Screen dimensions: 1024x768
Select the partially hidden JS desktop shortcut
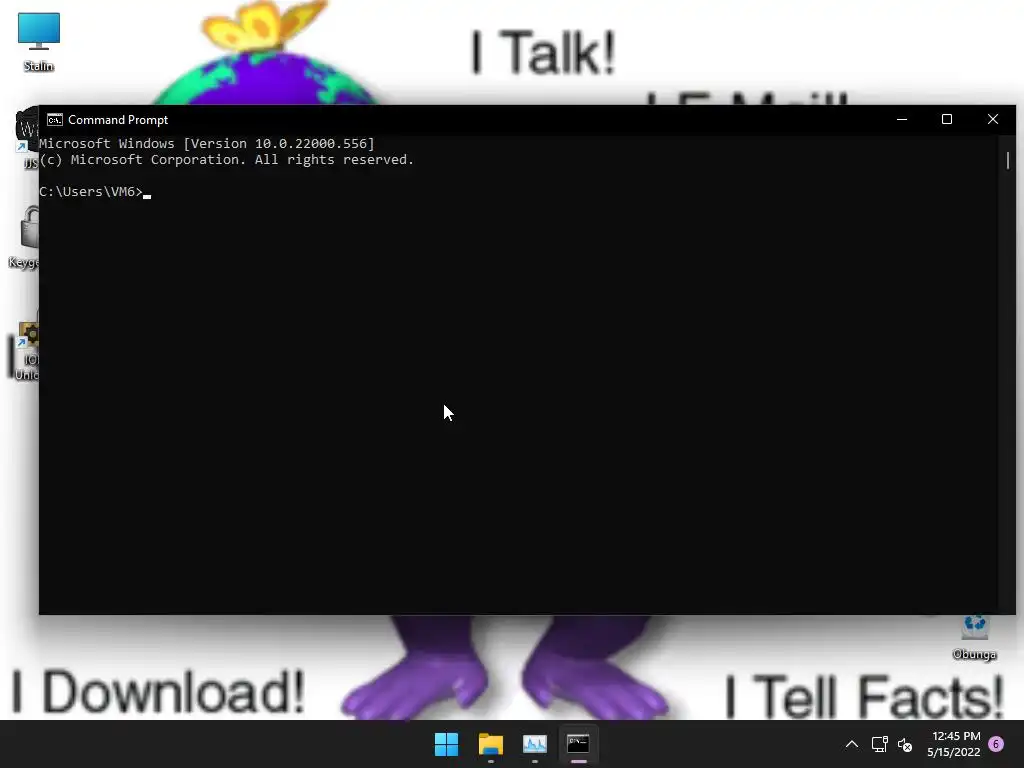(27, 138)
